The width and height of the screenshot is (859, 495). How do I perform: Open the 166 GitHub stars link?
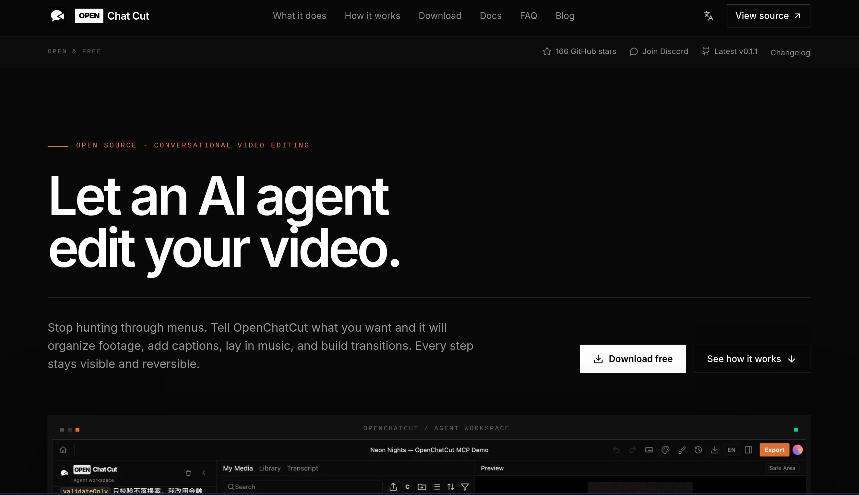[580, 51]
